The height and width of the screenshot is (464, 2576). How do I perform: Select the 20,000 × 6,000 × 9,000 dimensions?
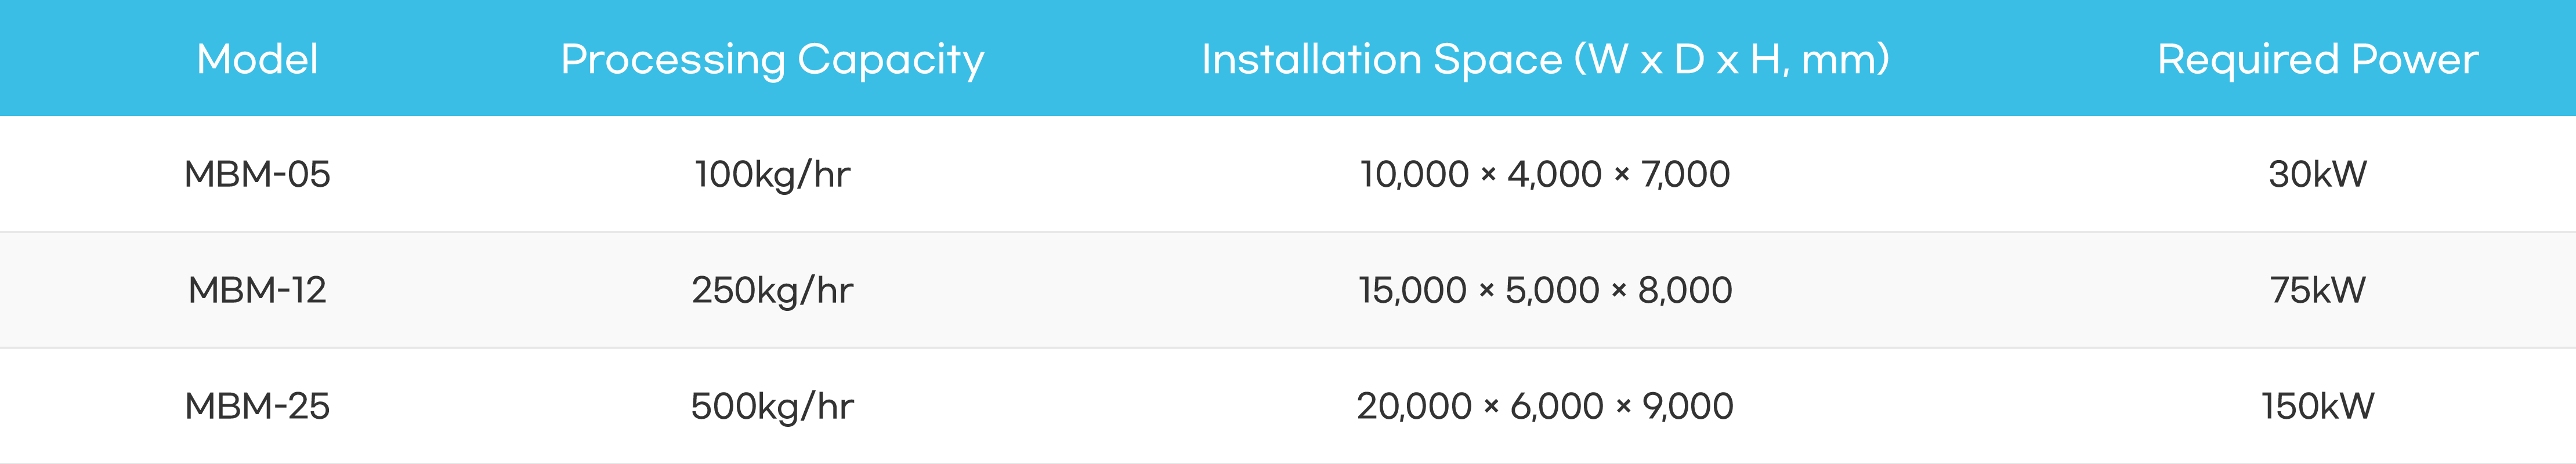coord(1545,407)
